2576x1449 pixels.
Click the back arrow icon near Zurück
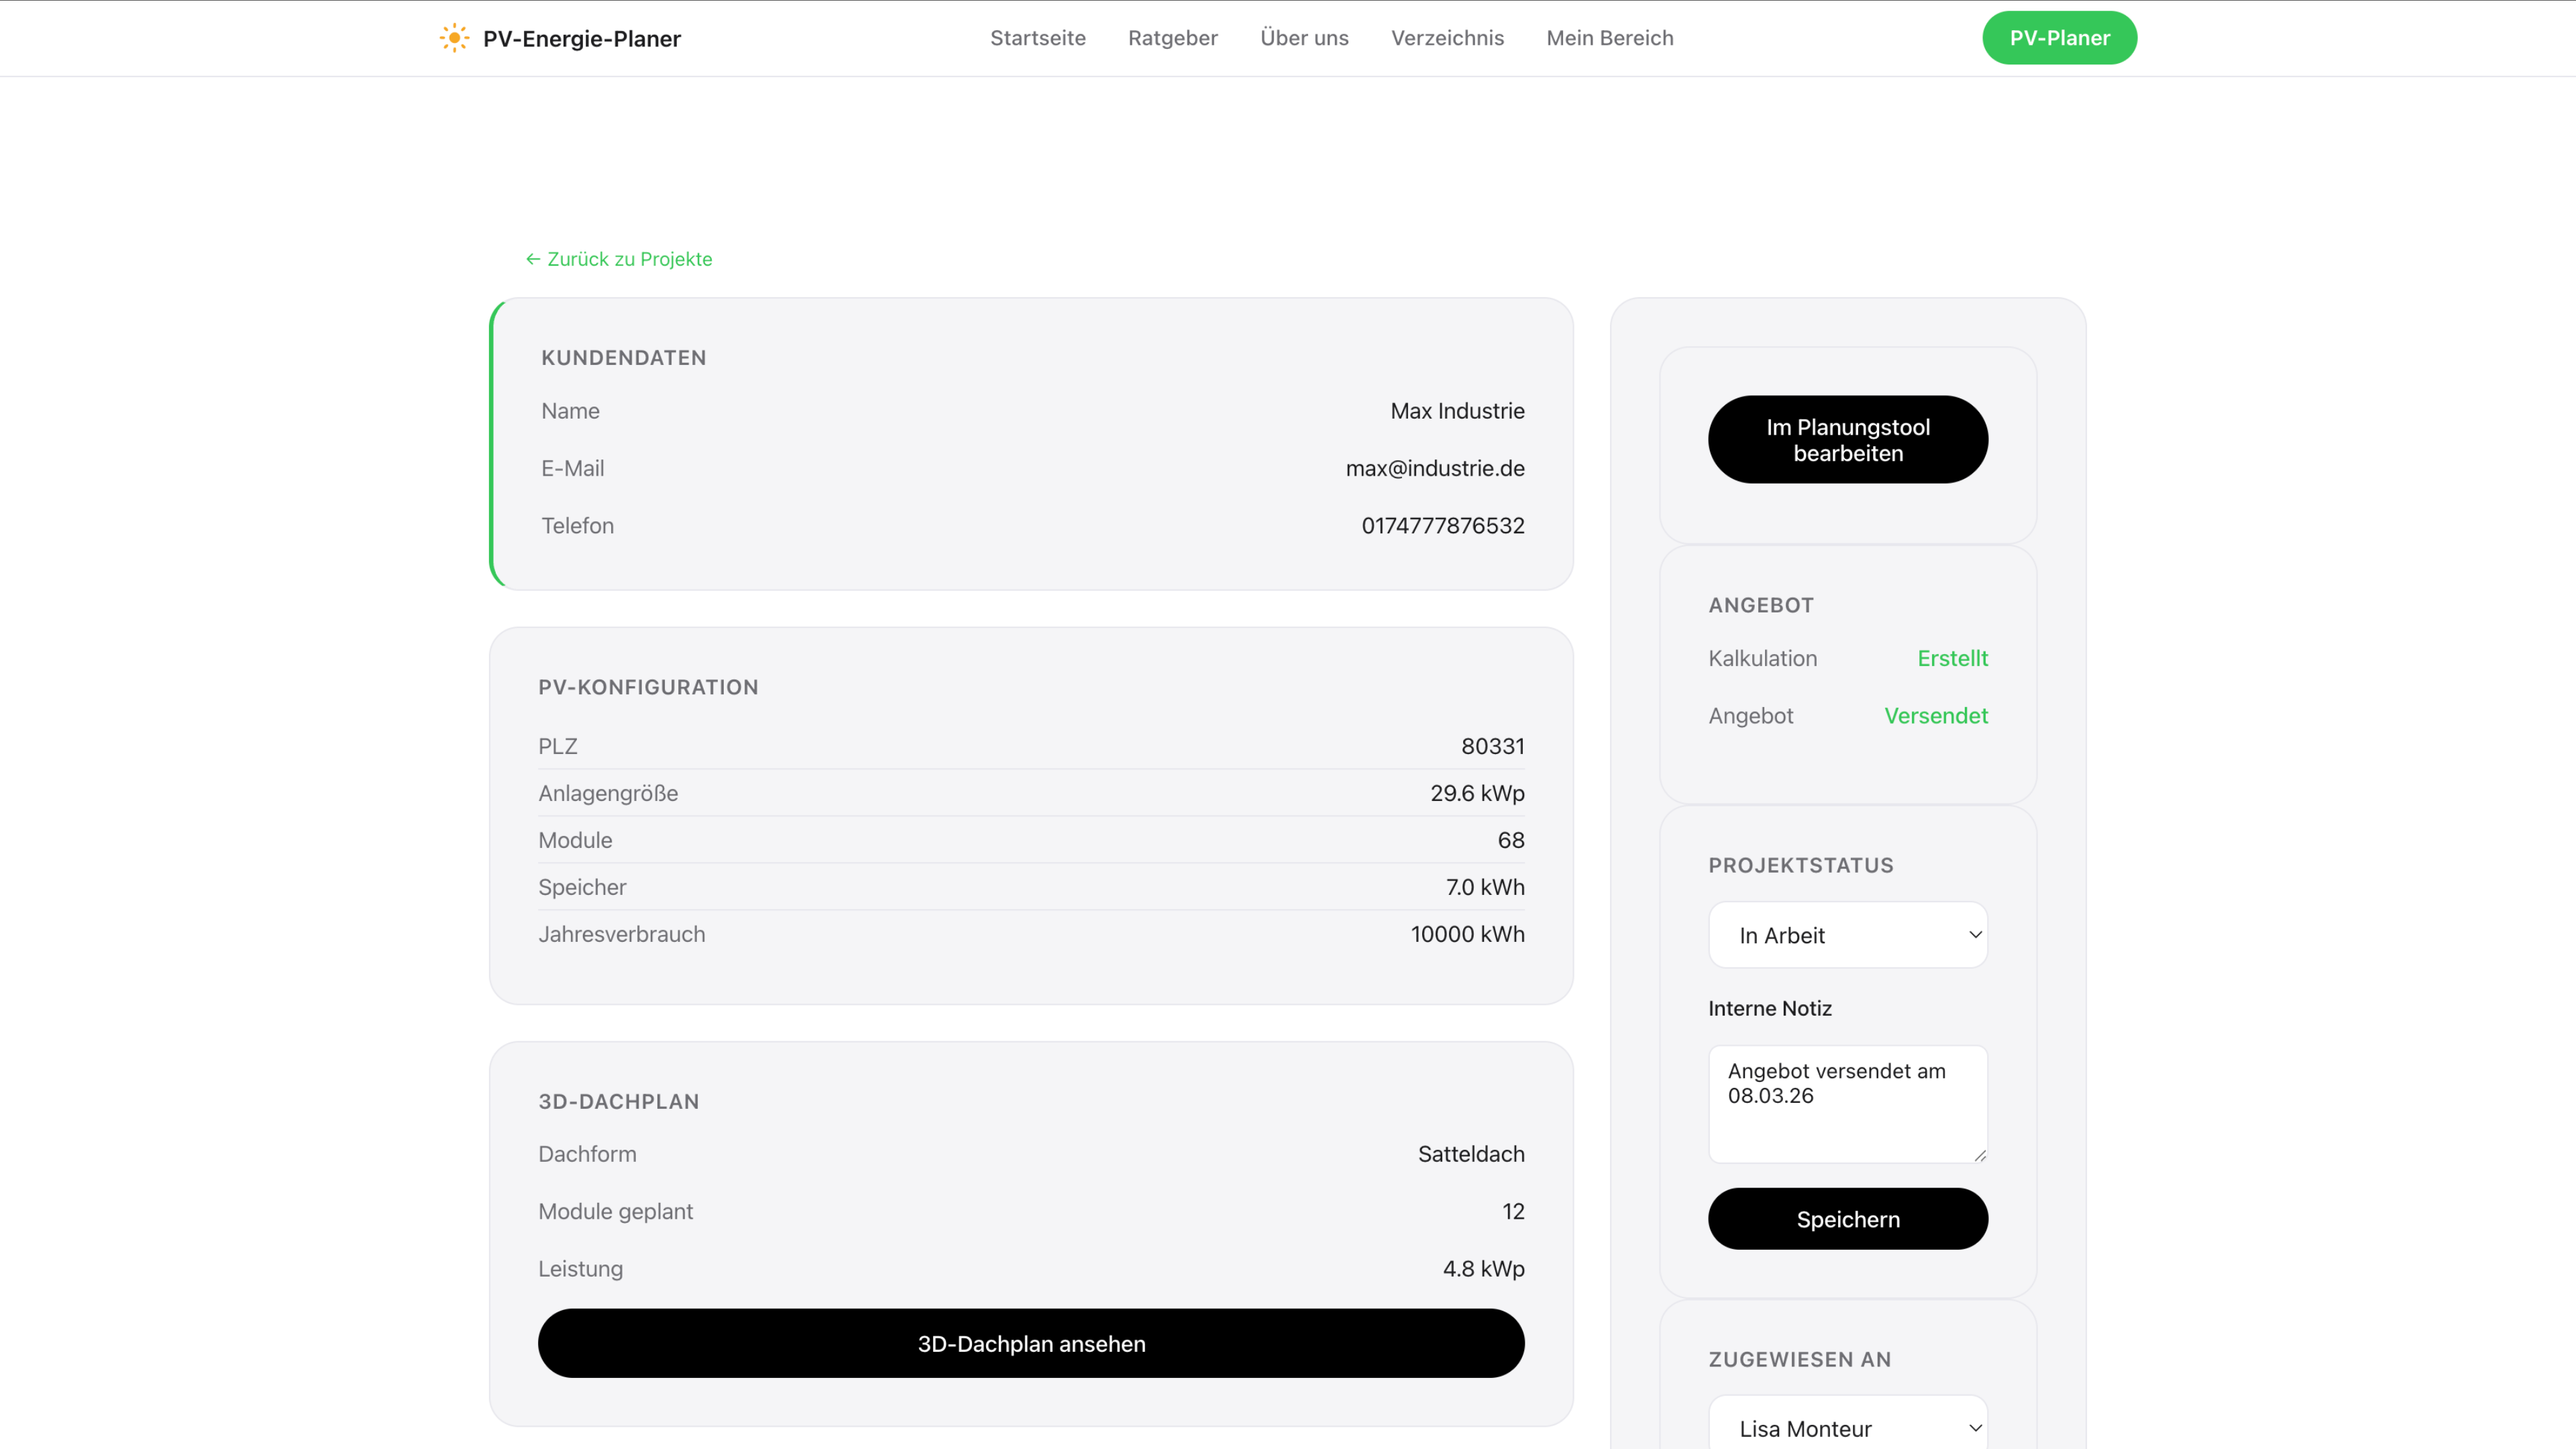click(533, 259)
